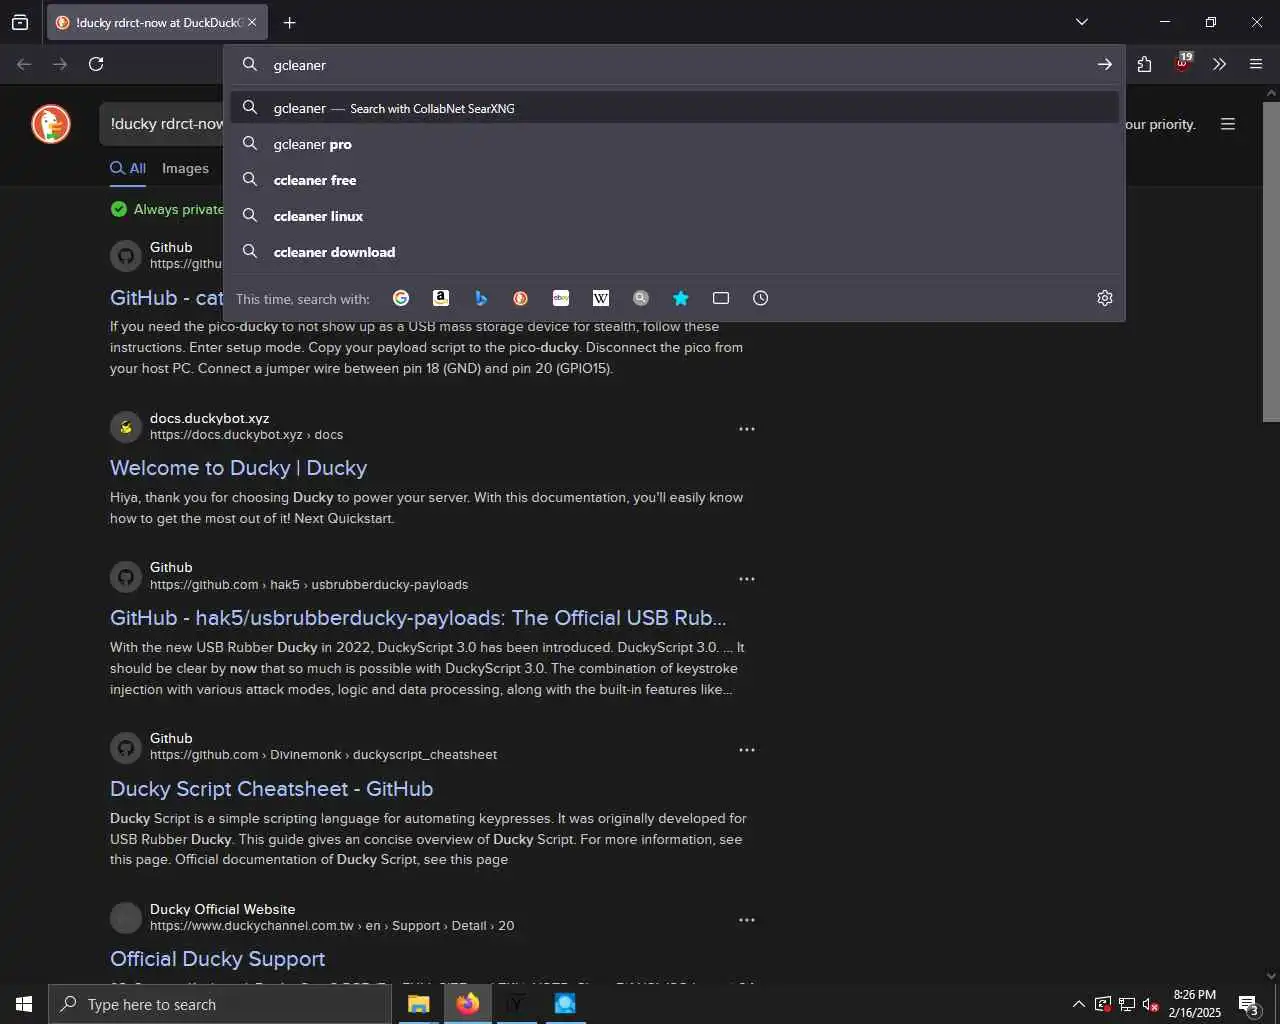Open File Explorer from the taskbar
Screen dimensions: 1280x1024
click(x=418, y=1004)
